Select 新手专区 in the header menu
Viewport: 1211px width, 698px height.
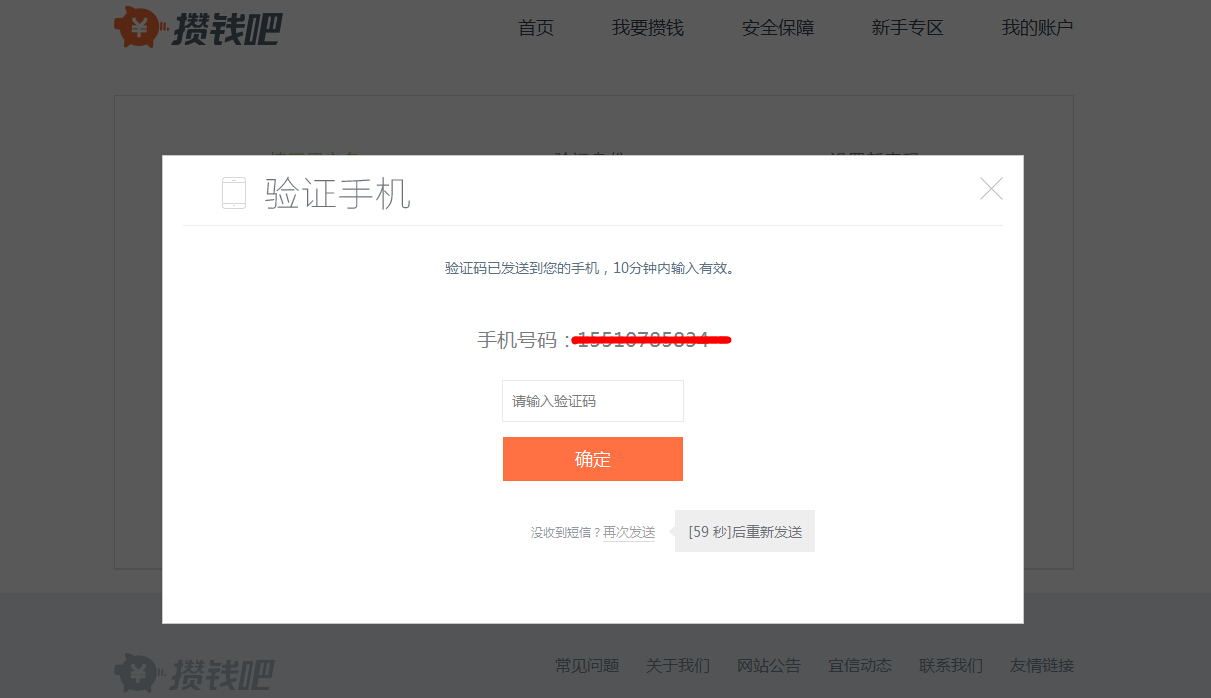tap(907, 28)
